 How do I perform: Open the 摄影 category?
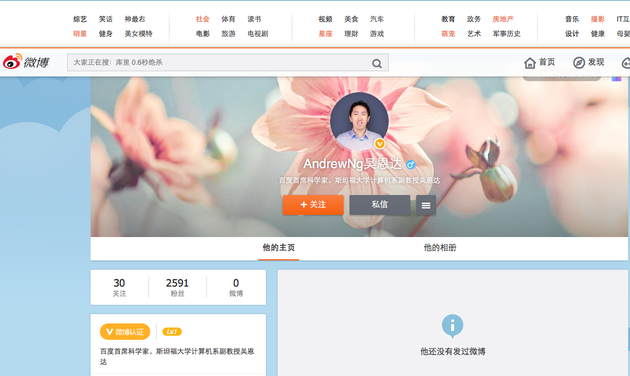point(597,19)
